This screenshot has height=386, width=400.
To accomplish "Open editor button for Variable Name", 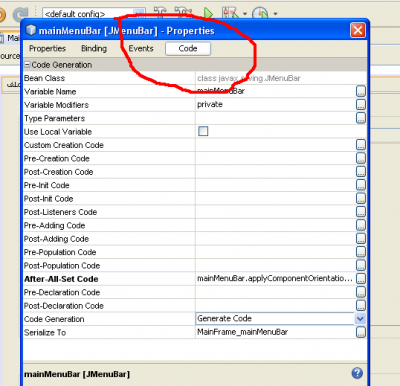I will point(361,91).
